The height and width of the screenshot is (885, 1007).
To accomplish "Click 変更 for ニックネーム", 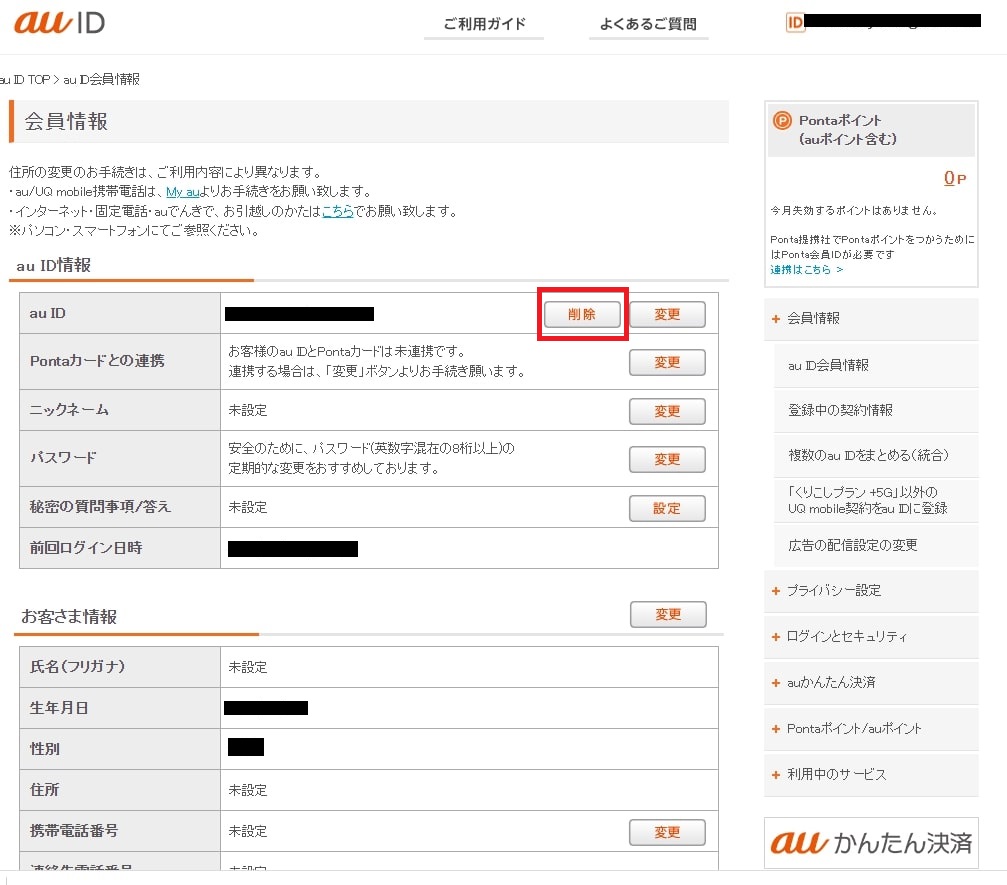I will point(667,411).
